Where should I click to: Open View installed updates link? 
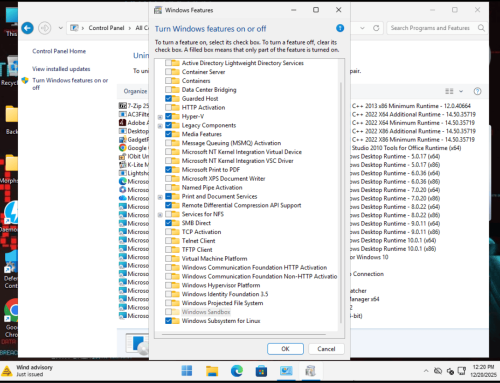click(x=61, y=69)
